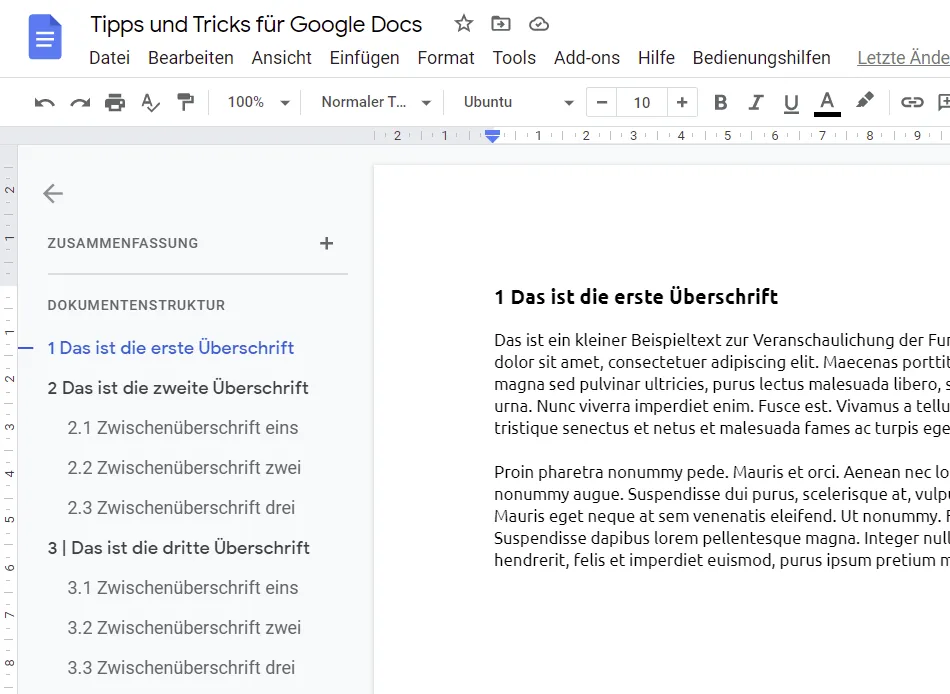Open the text color picker
950x694 pixels.
827,102
